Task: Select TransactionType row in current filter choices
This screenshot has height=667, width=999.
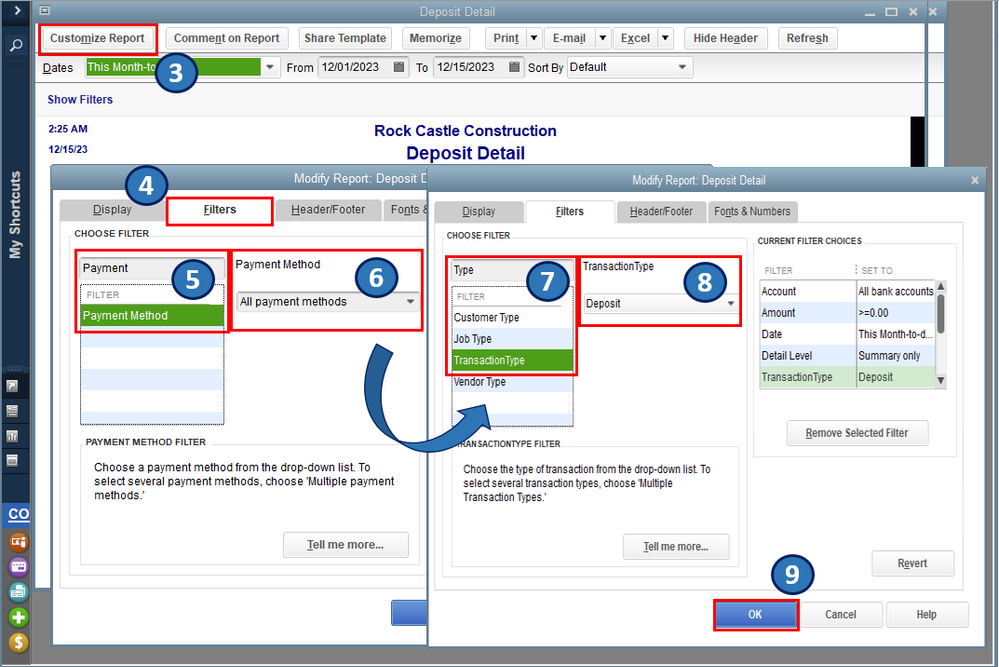Action: click(x=847, y=377)
